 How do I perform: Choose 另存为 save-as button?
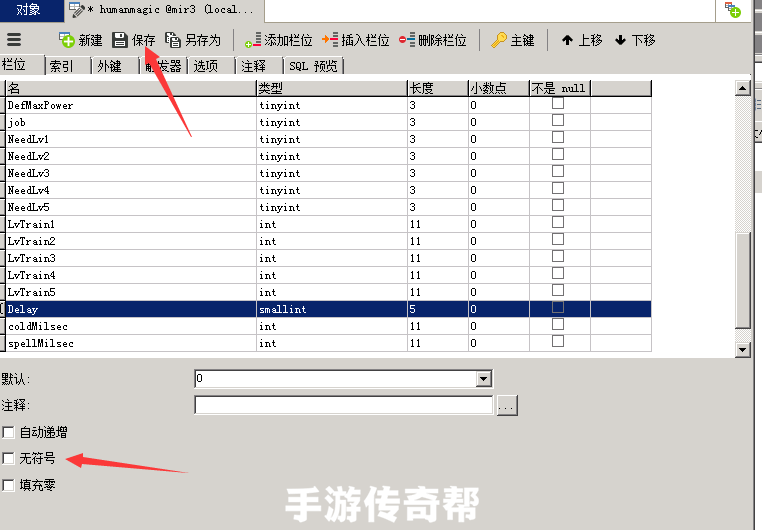(x=193, y=40)
